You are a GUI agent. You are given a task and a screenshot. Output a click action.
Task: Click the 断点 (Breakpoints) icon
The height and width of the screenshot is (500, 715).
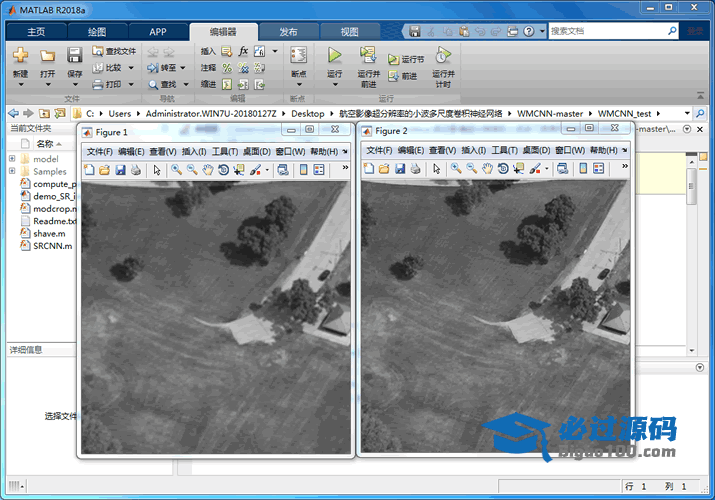pyautogui.click(x=298, y=56)
